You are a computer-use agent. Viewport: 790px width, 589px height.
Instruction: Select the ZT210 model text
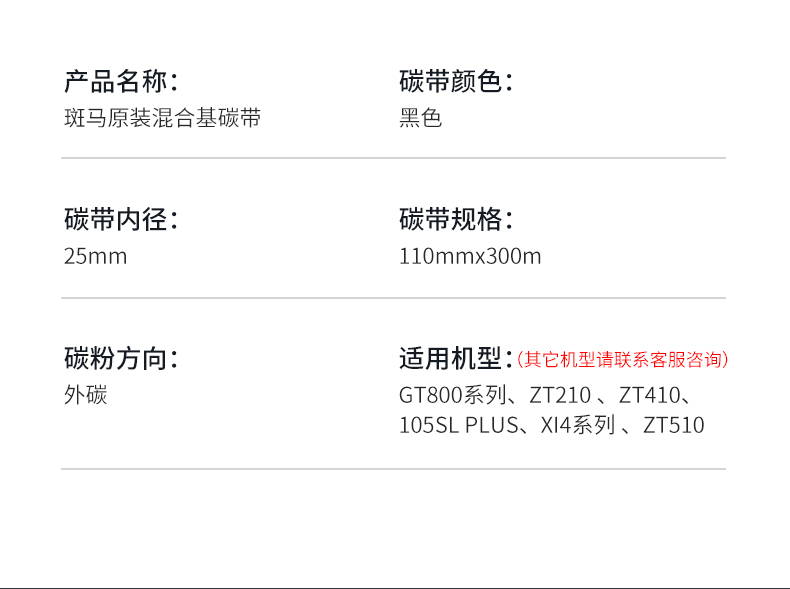(560, 395)
